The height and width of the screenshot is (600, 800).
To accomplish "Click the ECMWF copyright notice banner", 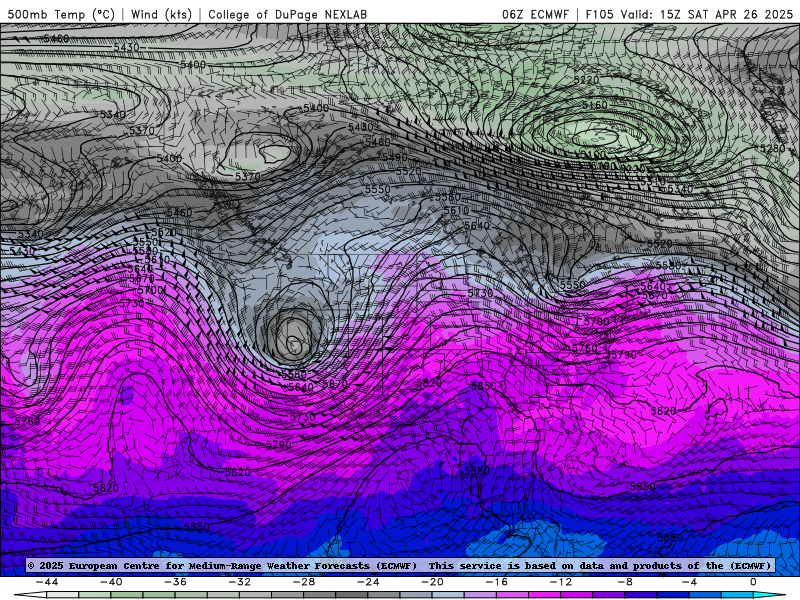I will (x=399, y=565).
